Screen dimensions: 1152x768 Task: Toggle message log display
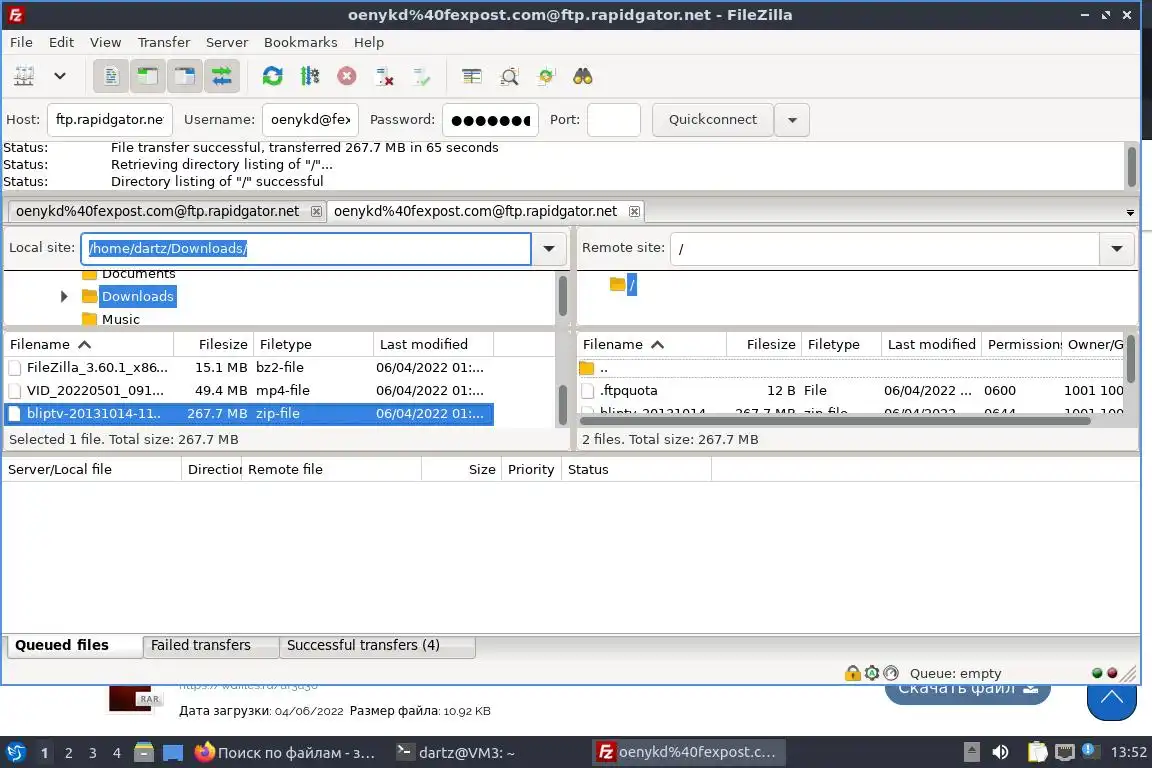[x=111, y=76]
